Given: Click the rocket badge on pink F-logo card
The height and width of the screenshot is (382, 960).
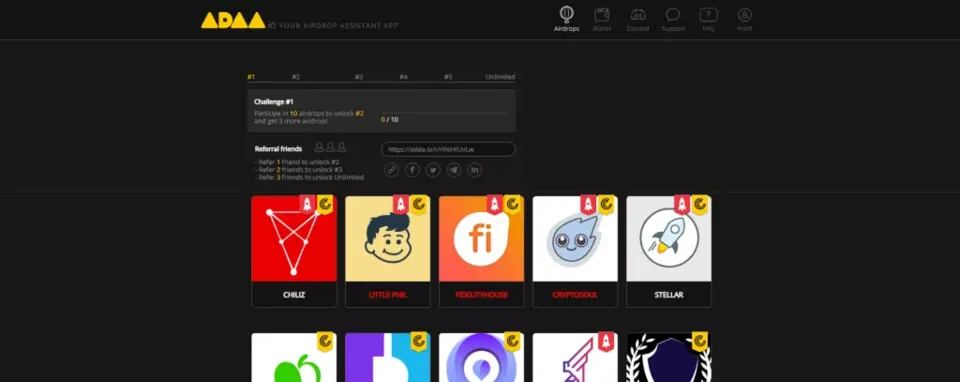Looking at the screenshot, I should [606, 342].
